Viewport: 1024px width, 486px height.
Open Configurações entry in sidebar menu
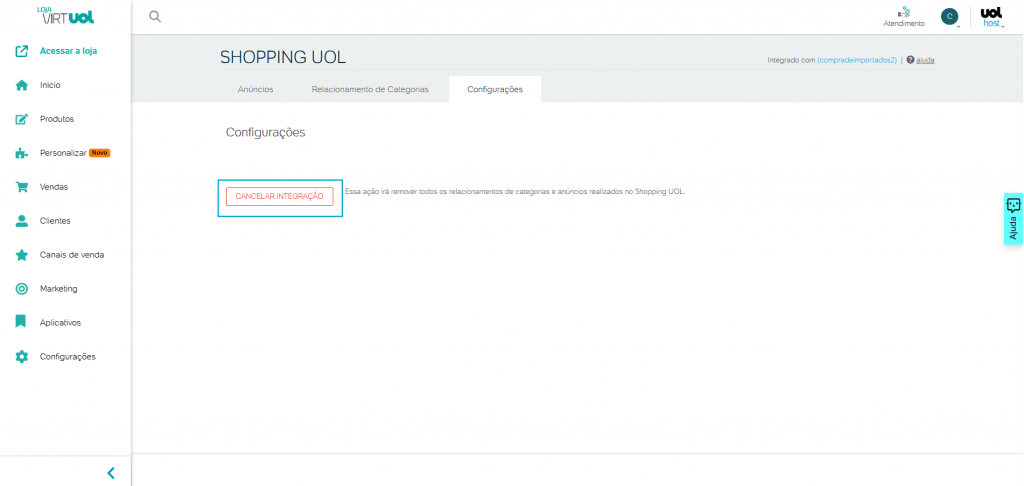[67, 357]
